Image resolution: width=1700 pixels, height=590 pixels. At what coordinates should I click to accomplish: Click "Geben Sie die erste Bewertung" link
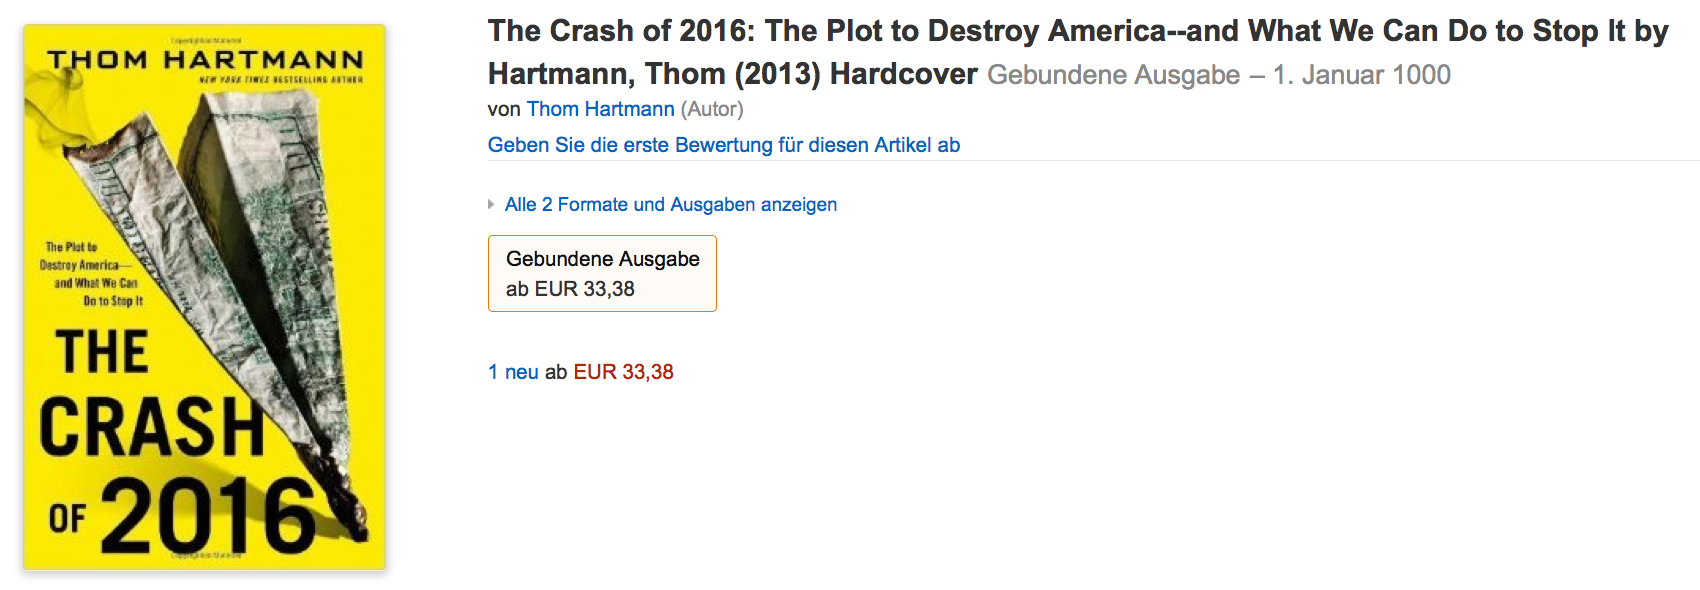(723, 145)
